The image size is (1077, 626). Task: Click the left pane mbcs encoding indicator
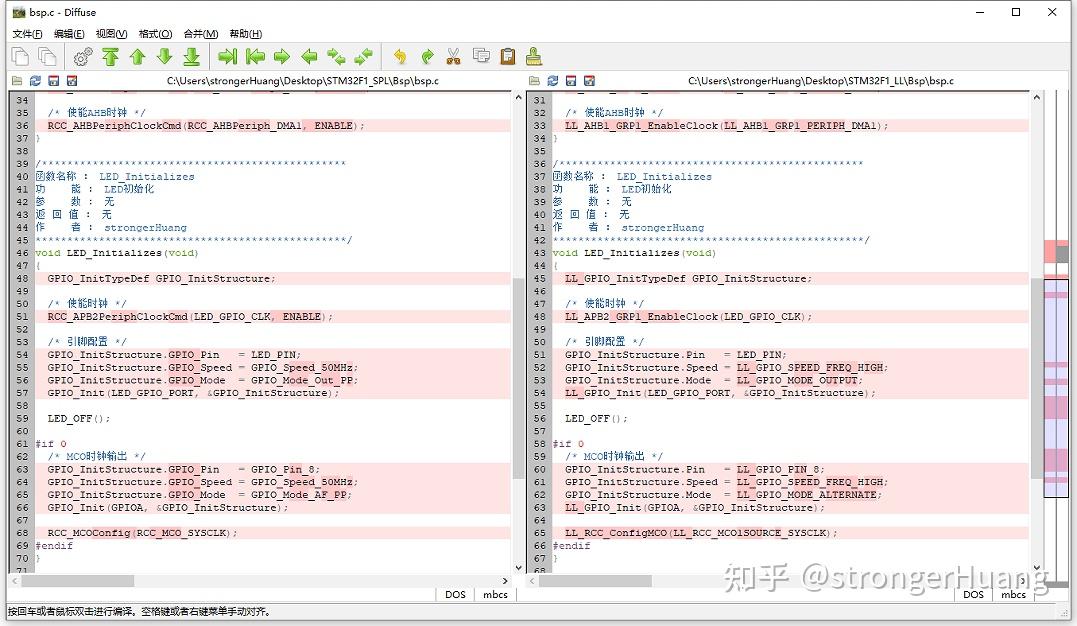[x=495, y=594]
